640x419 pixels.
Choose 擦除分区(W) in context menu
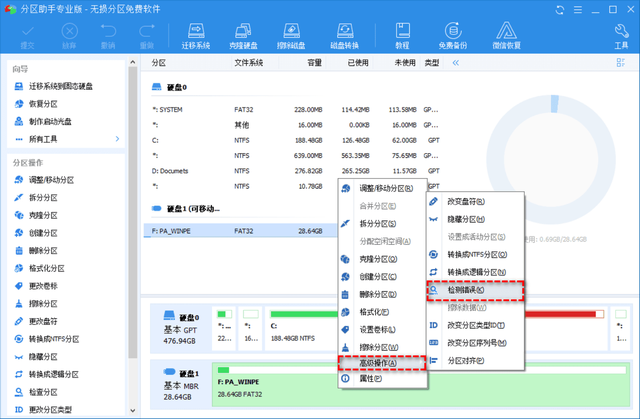click(x=382, y=347)
